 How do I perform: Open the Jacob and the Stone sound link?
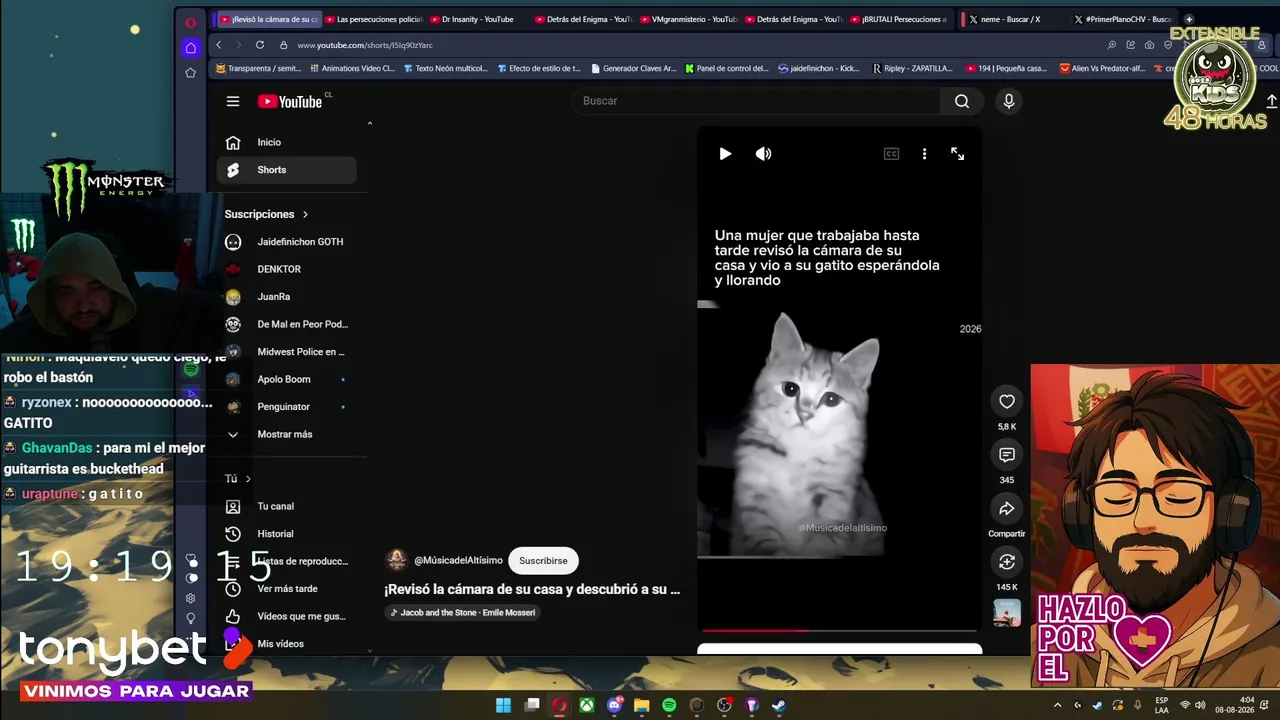pos(462,612)
